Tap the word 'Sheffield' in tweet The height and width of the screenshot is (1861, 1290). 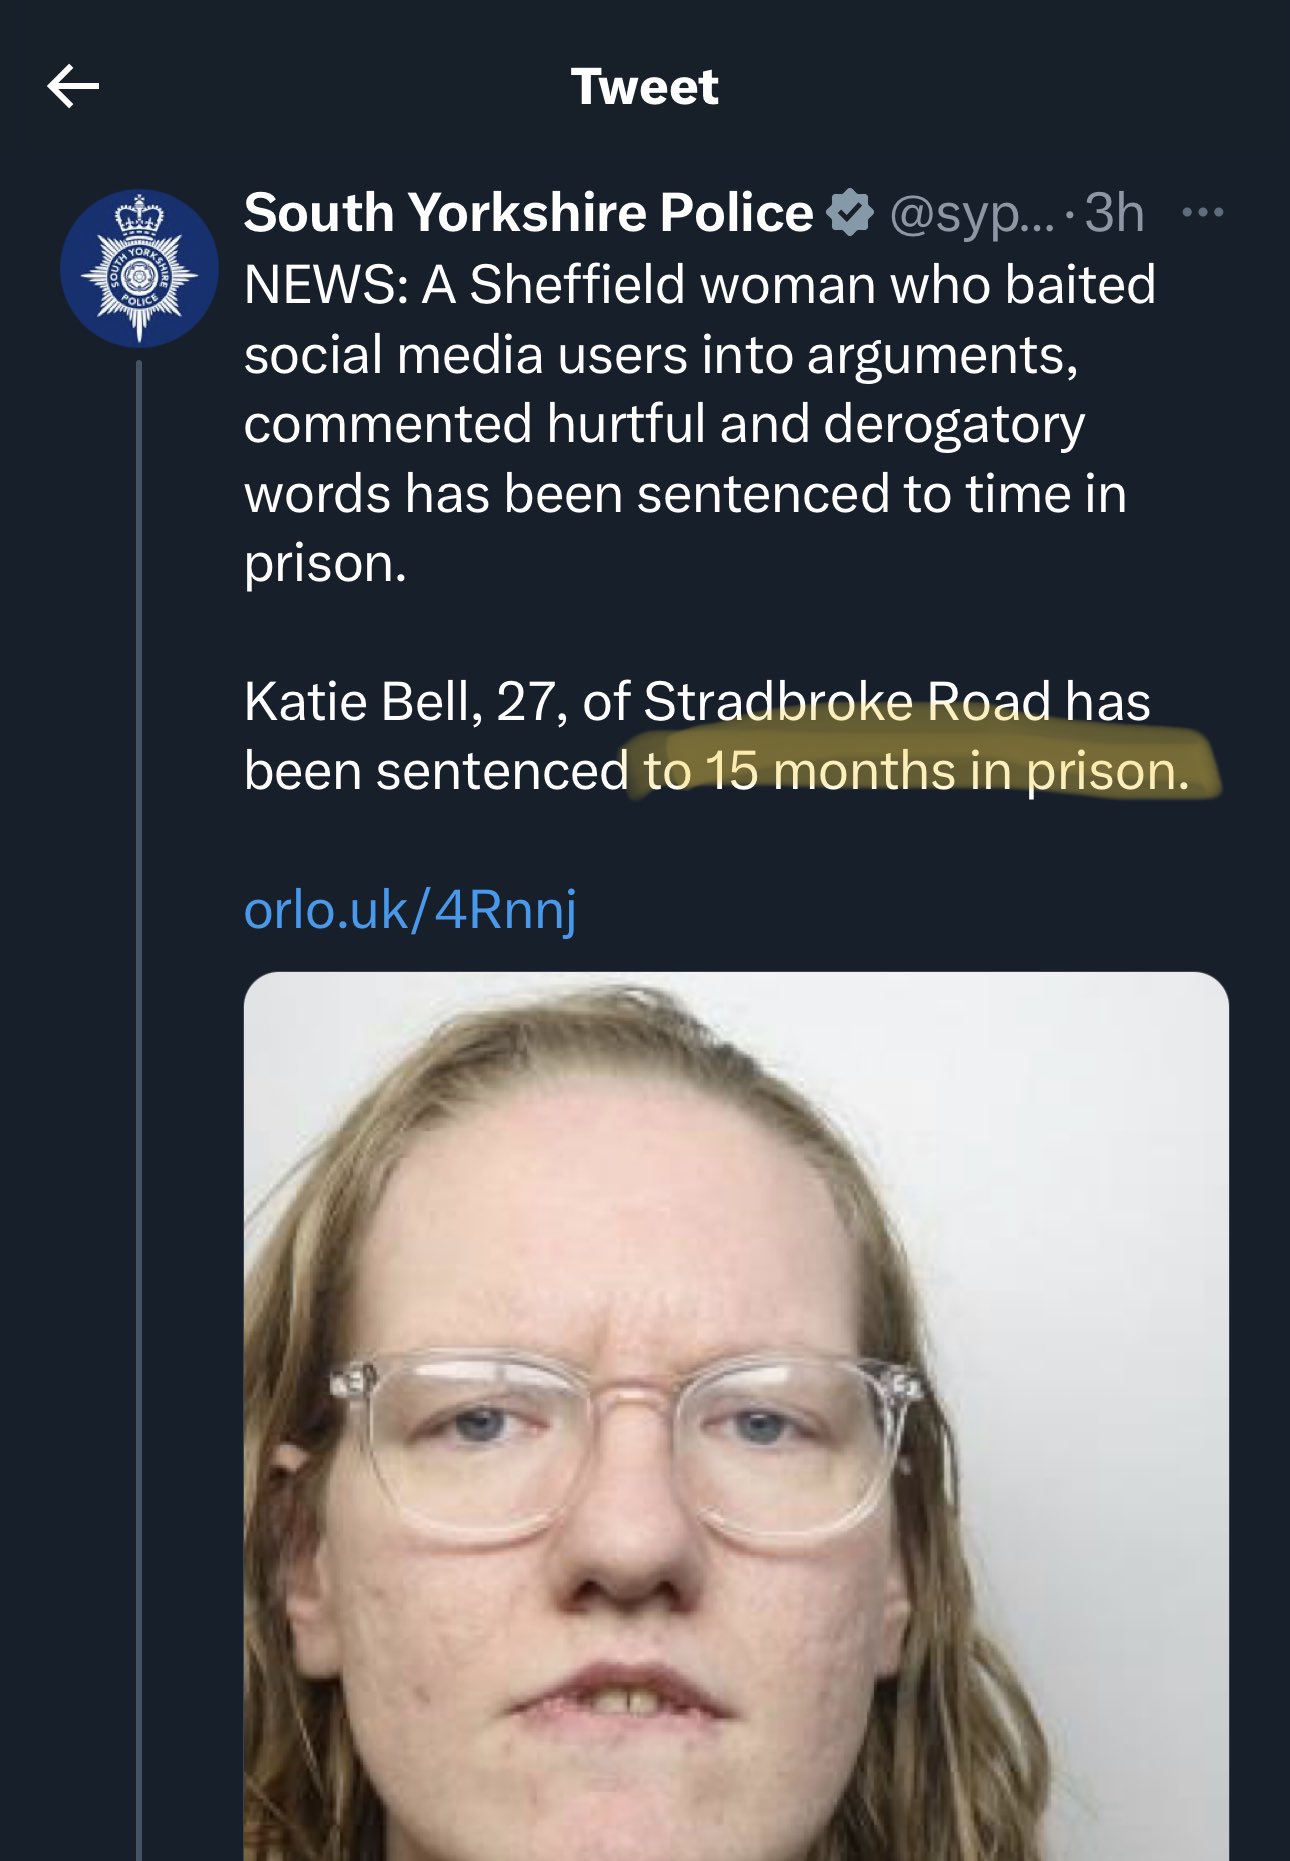[x=579, y=285]
